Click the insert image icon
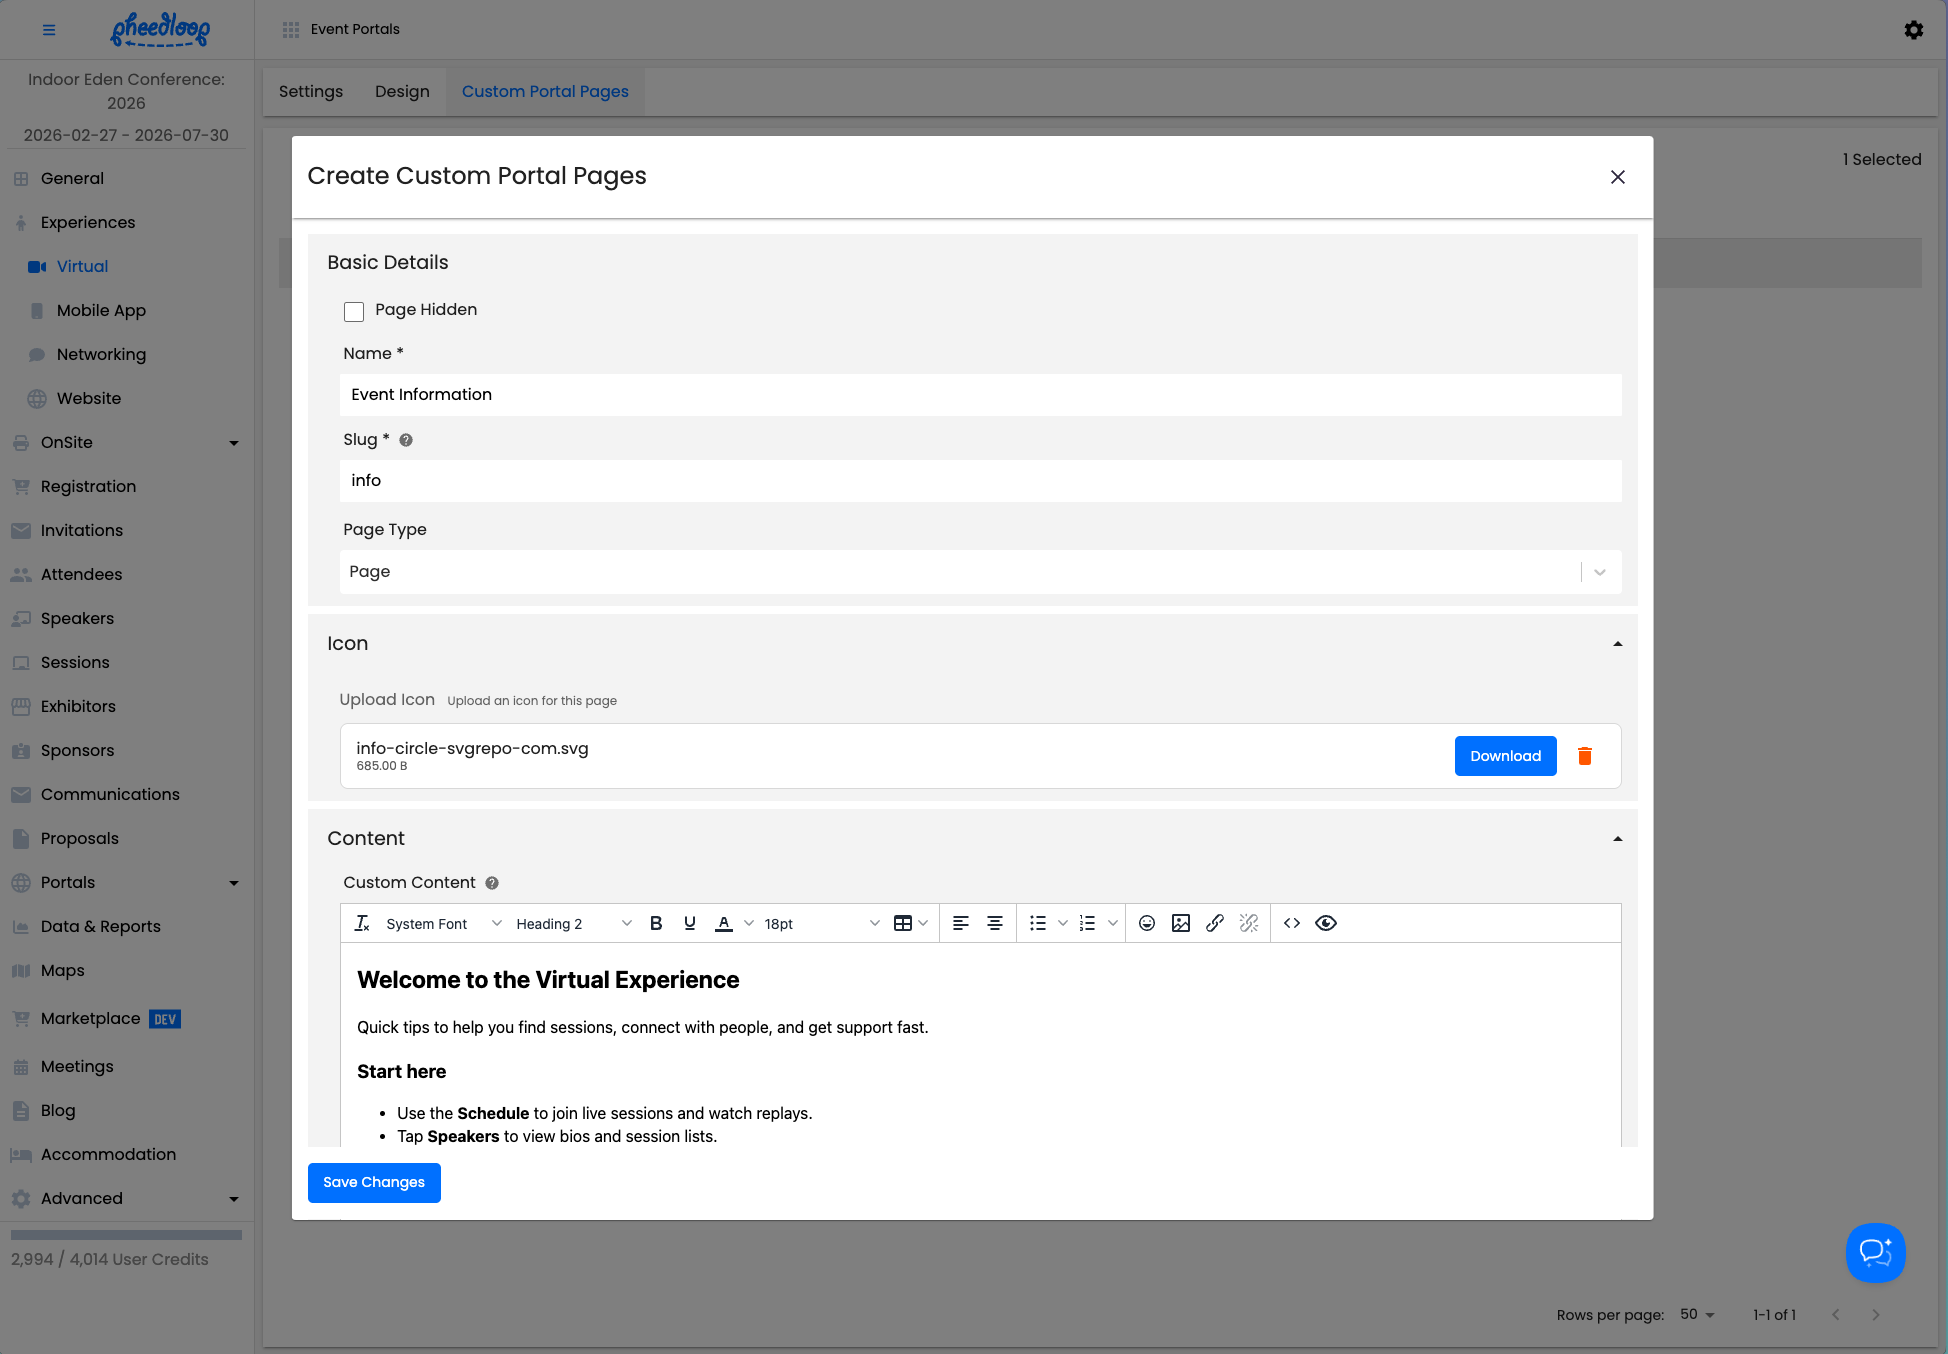Screen dimensions: 1948x1354 [1181, 923]
